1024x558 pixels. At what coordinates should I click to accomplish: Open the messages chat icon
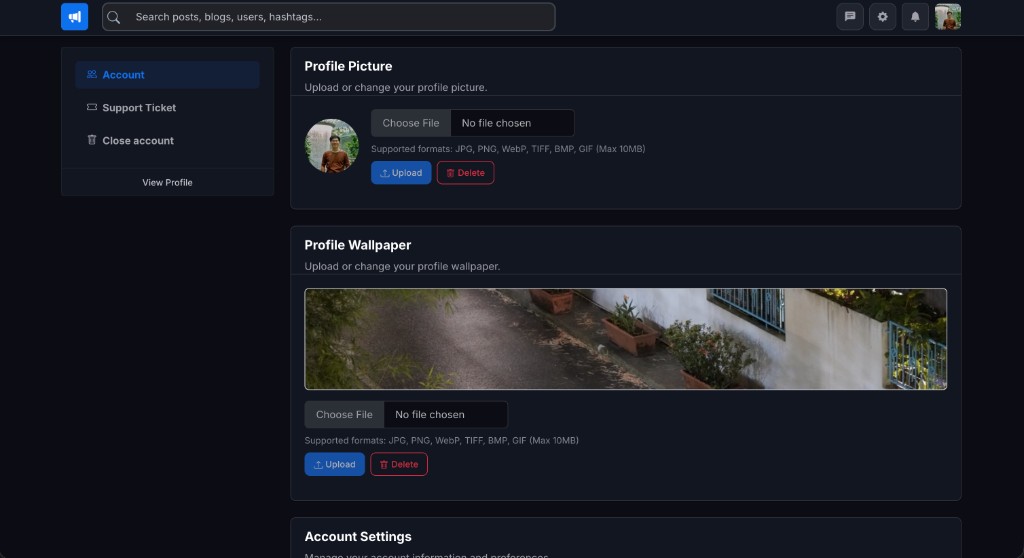click(x=850, y=17)
